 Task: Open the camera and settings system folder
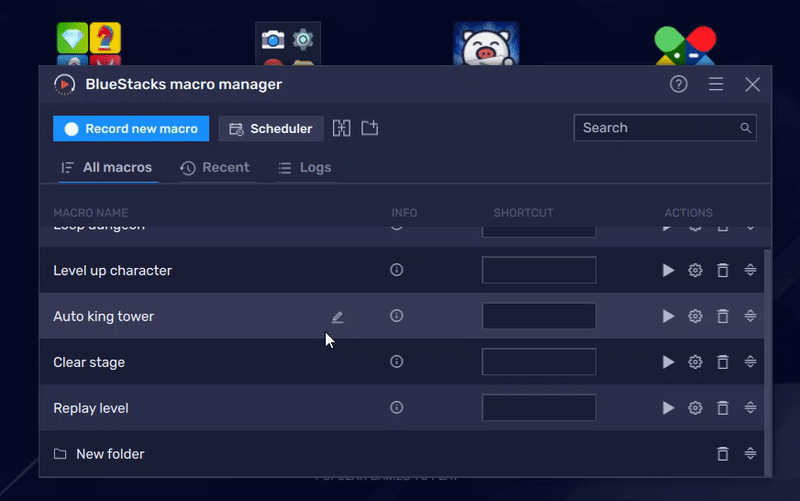click(288, 44)
